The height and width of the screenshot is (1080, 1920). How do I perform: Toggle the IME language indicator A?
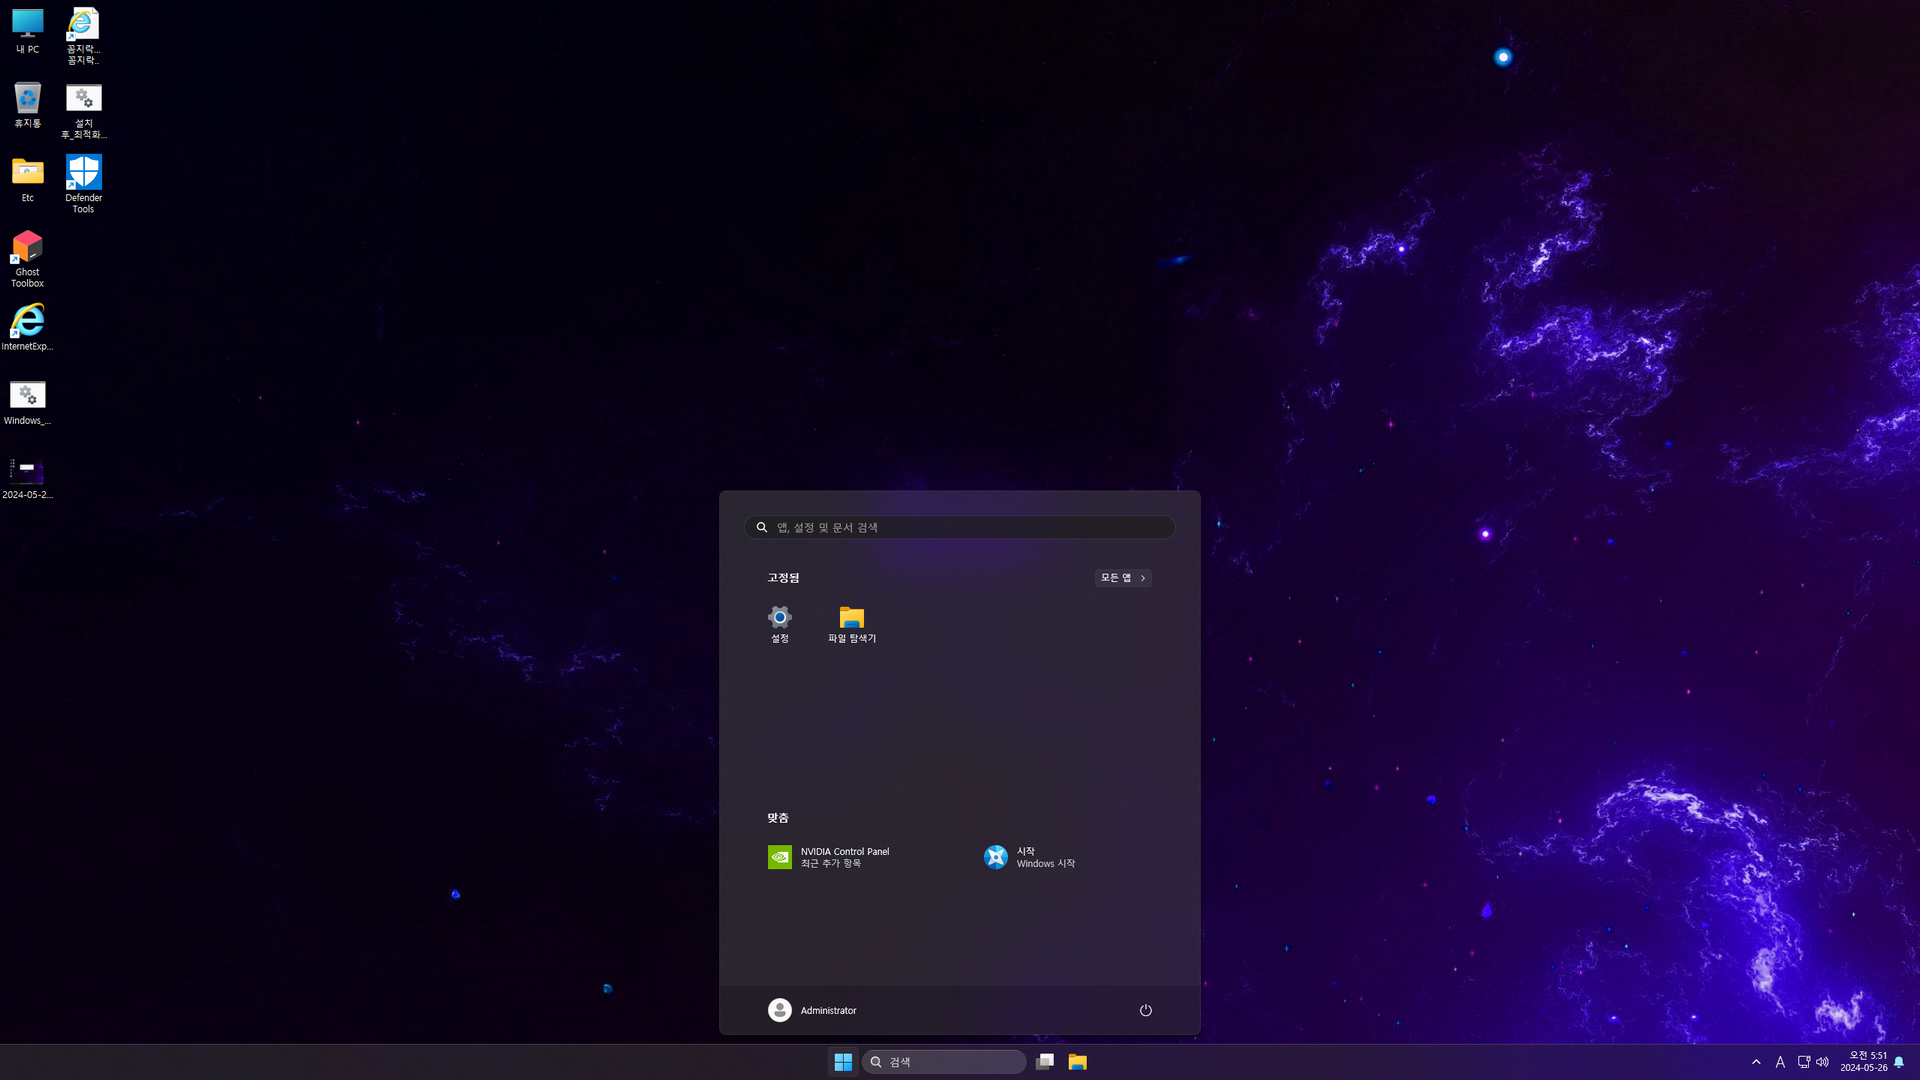[x=1780, y=1062]
